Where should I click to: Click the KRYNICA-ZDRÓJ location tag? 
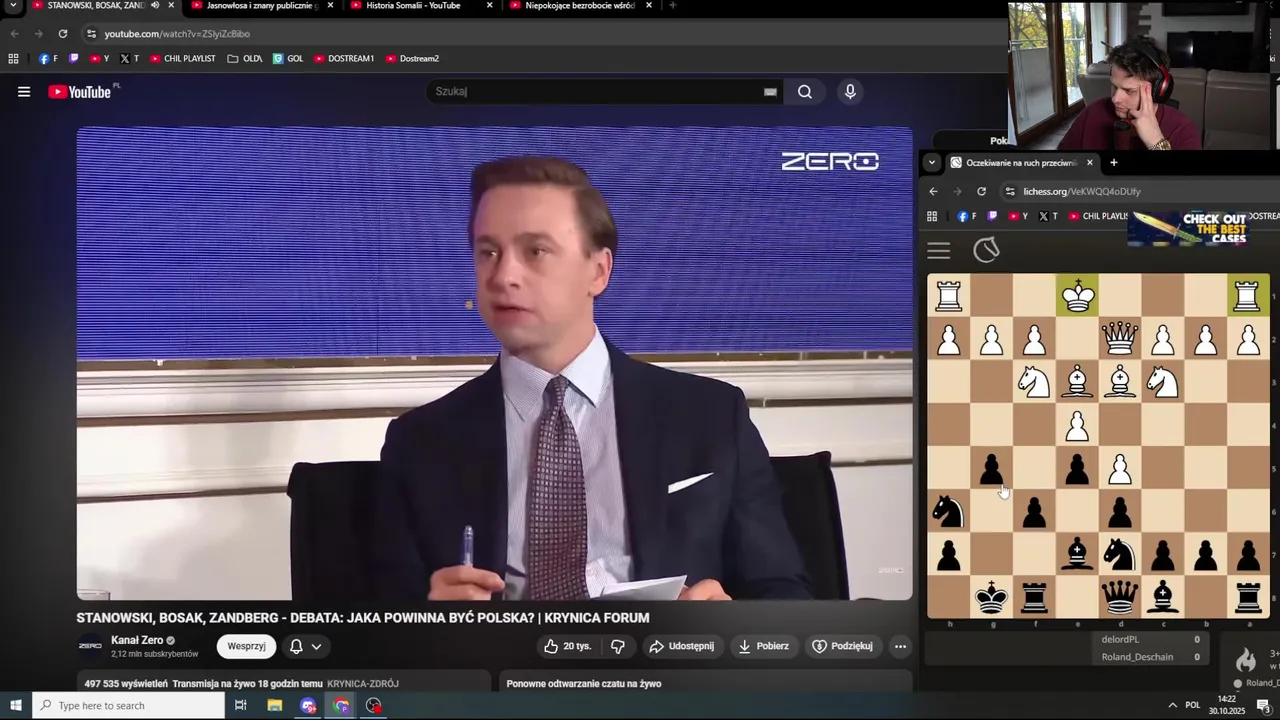363,684
